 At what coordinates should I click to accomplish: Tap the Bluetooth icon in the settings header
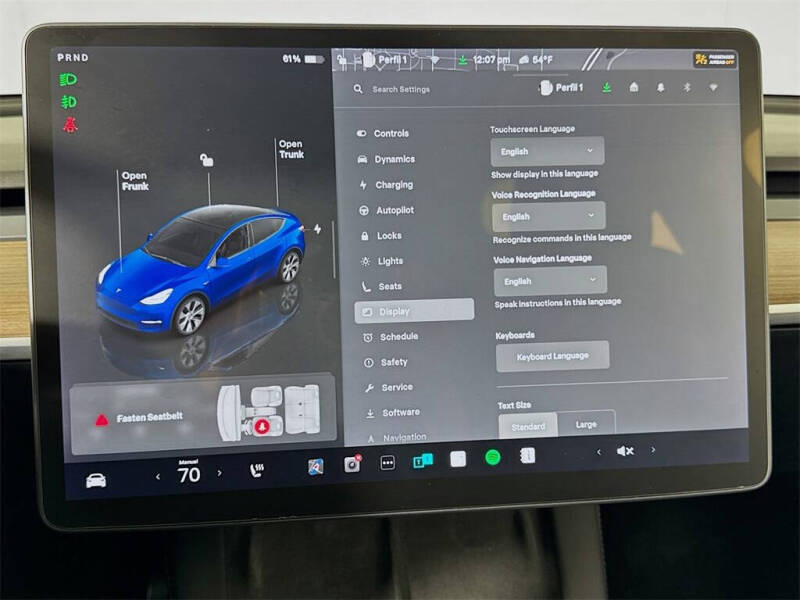pyautogui.click(x=687, y=88)
